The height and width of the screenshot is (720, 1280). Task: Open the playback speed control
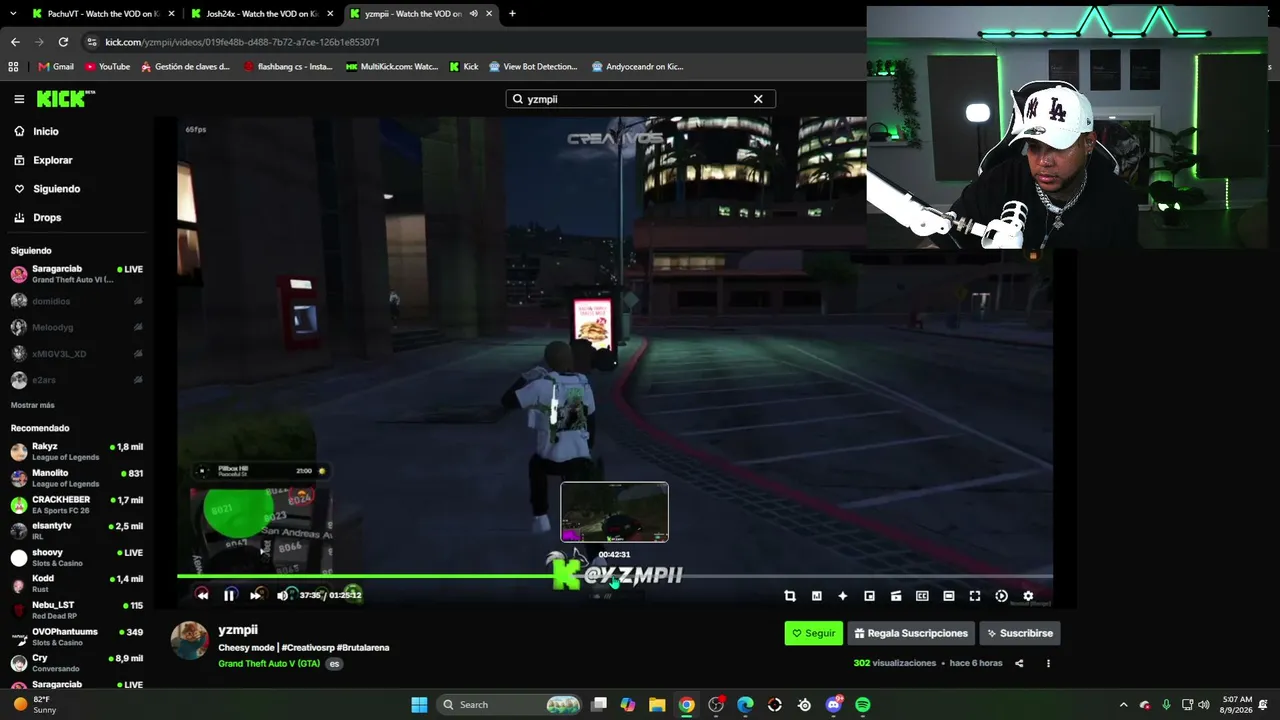tap(1001, 596)
